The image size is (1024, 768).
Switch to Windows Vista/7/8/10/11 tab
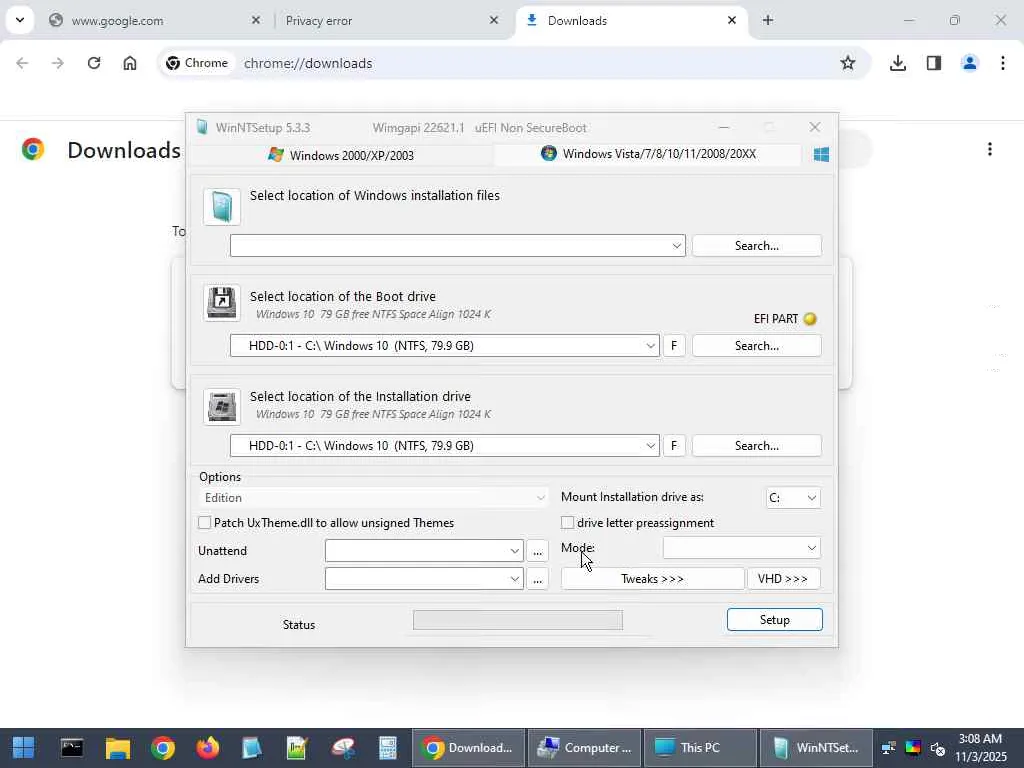click(648, 154)
